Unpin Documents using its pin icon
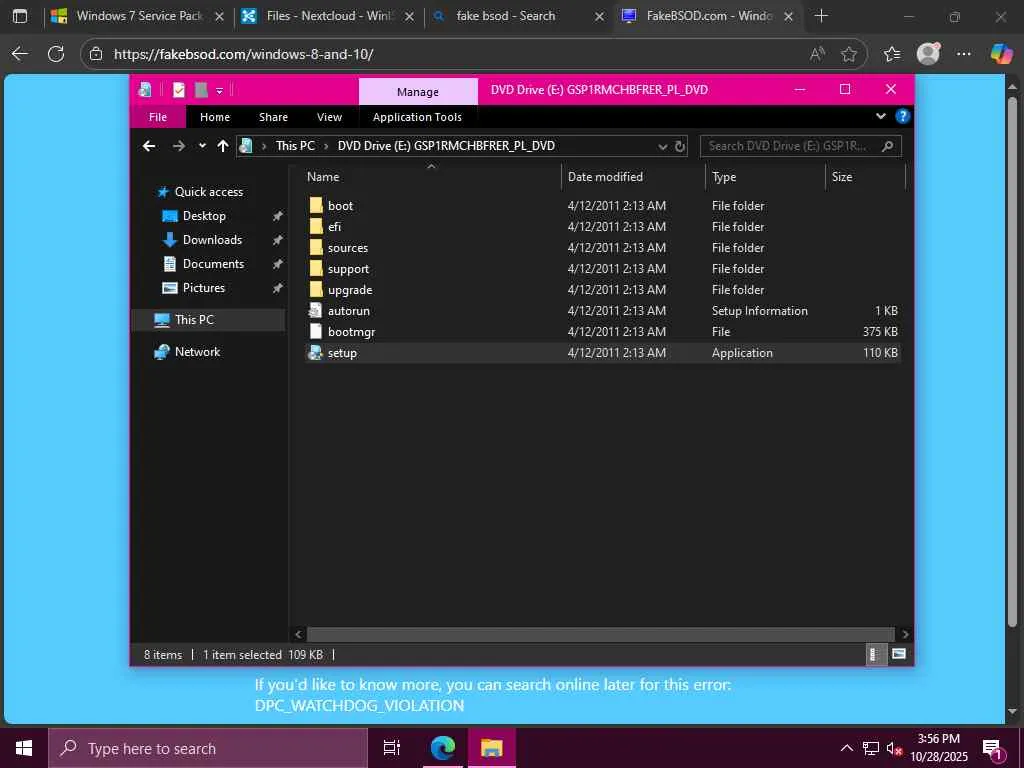 [x=278, y=264]
